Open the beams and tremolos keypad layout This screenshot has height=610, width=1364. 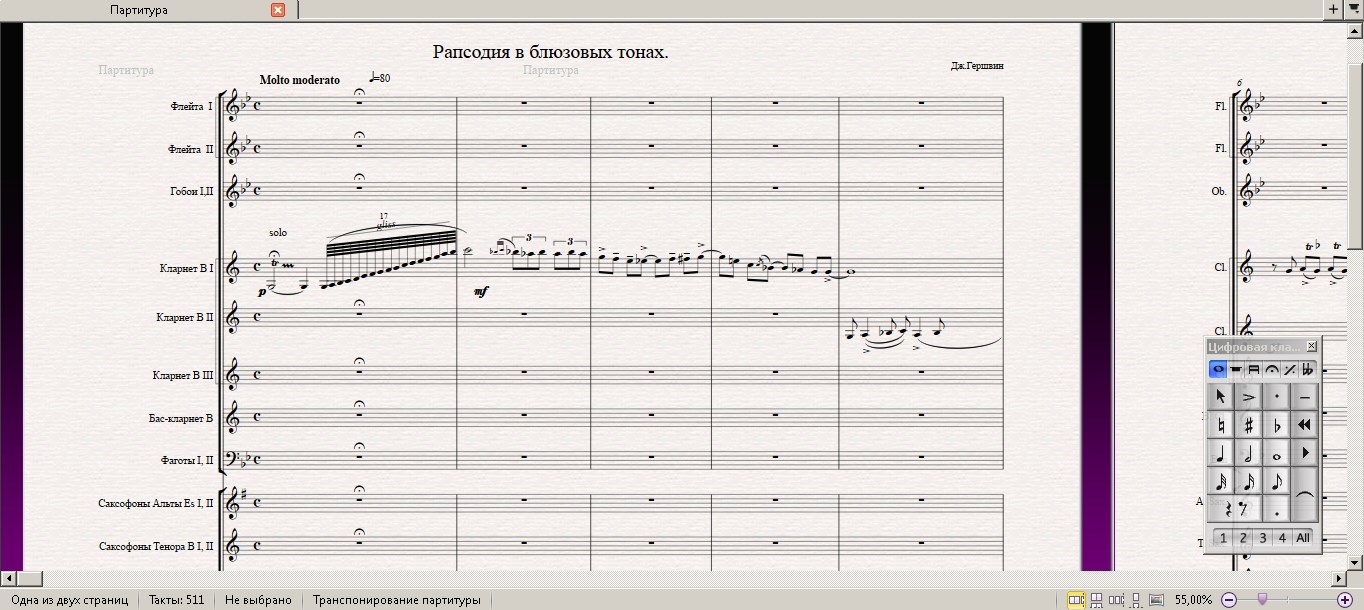click(1253, 369)
